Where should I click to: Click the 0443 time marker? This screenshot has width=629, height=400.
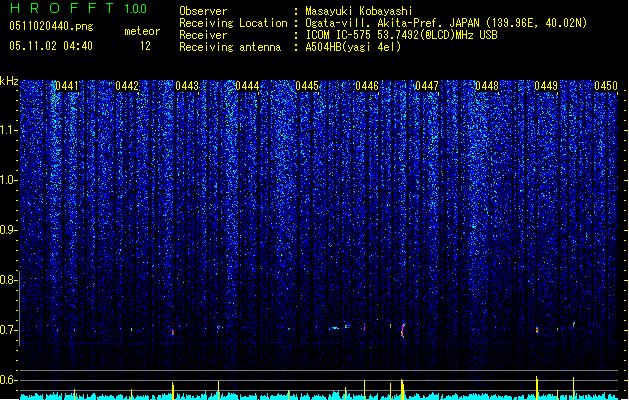coord(187,86)
